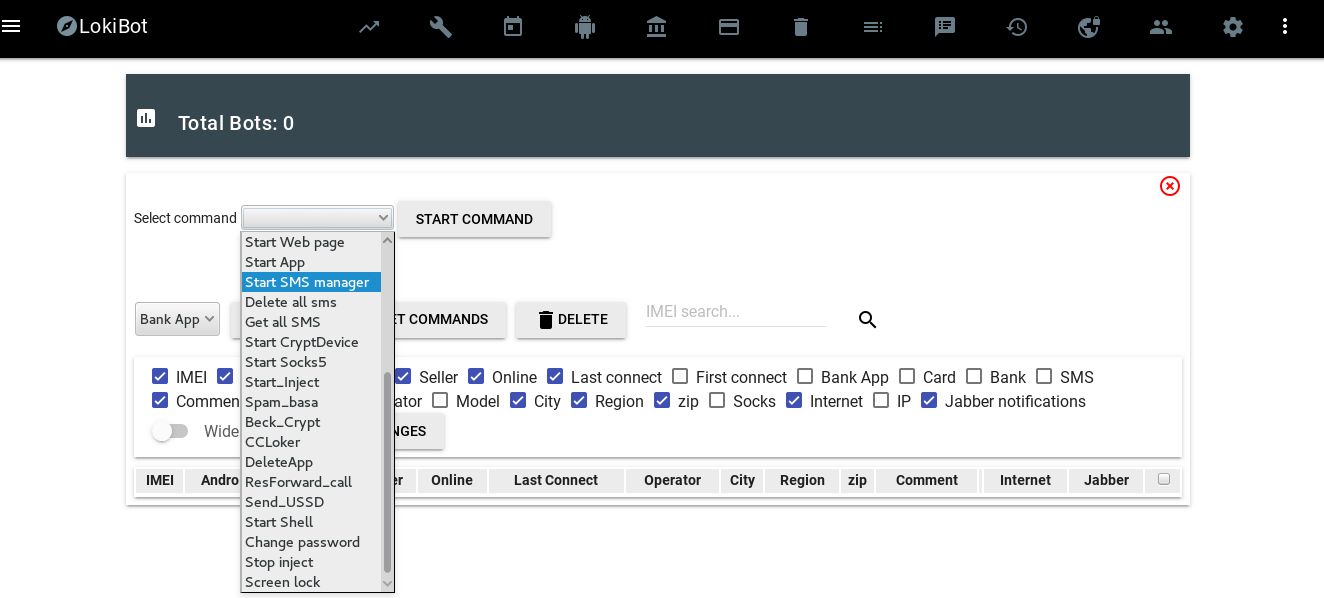Open the trending chart statistics icon
The width and height of the screenshot is (1324, 598).
tap(369, 28)
